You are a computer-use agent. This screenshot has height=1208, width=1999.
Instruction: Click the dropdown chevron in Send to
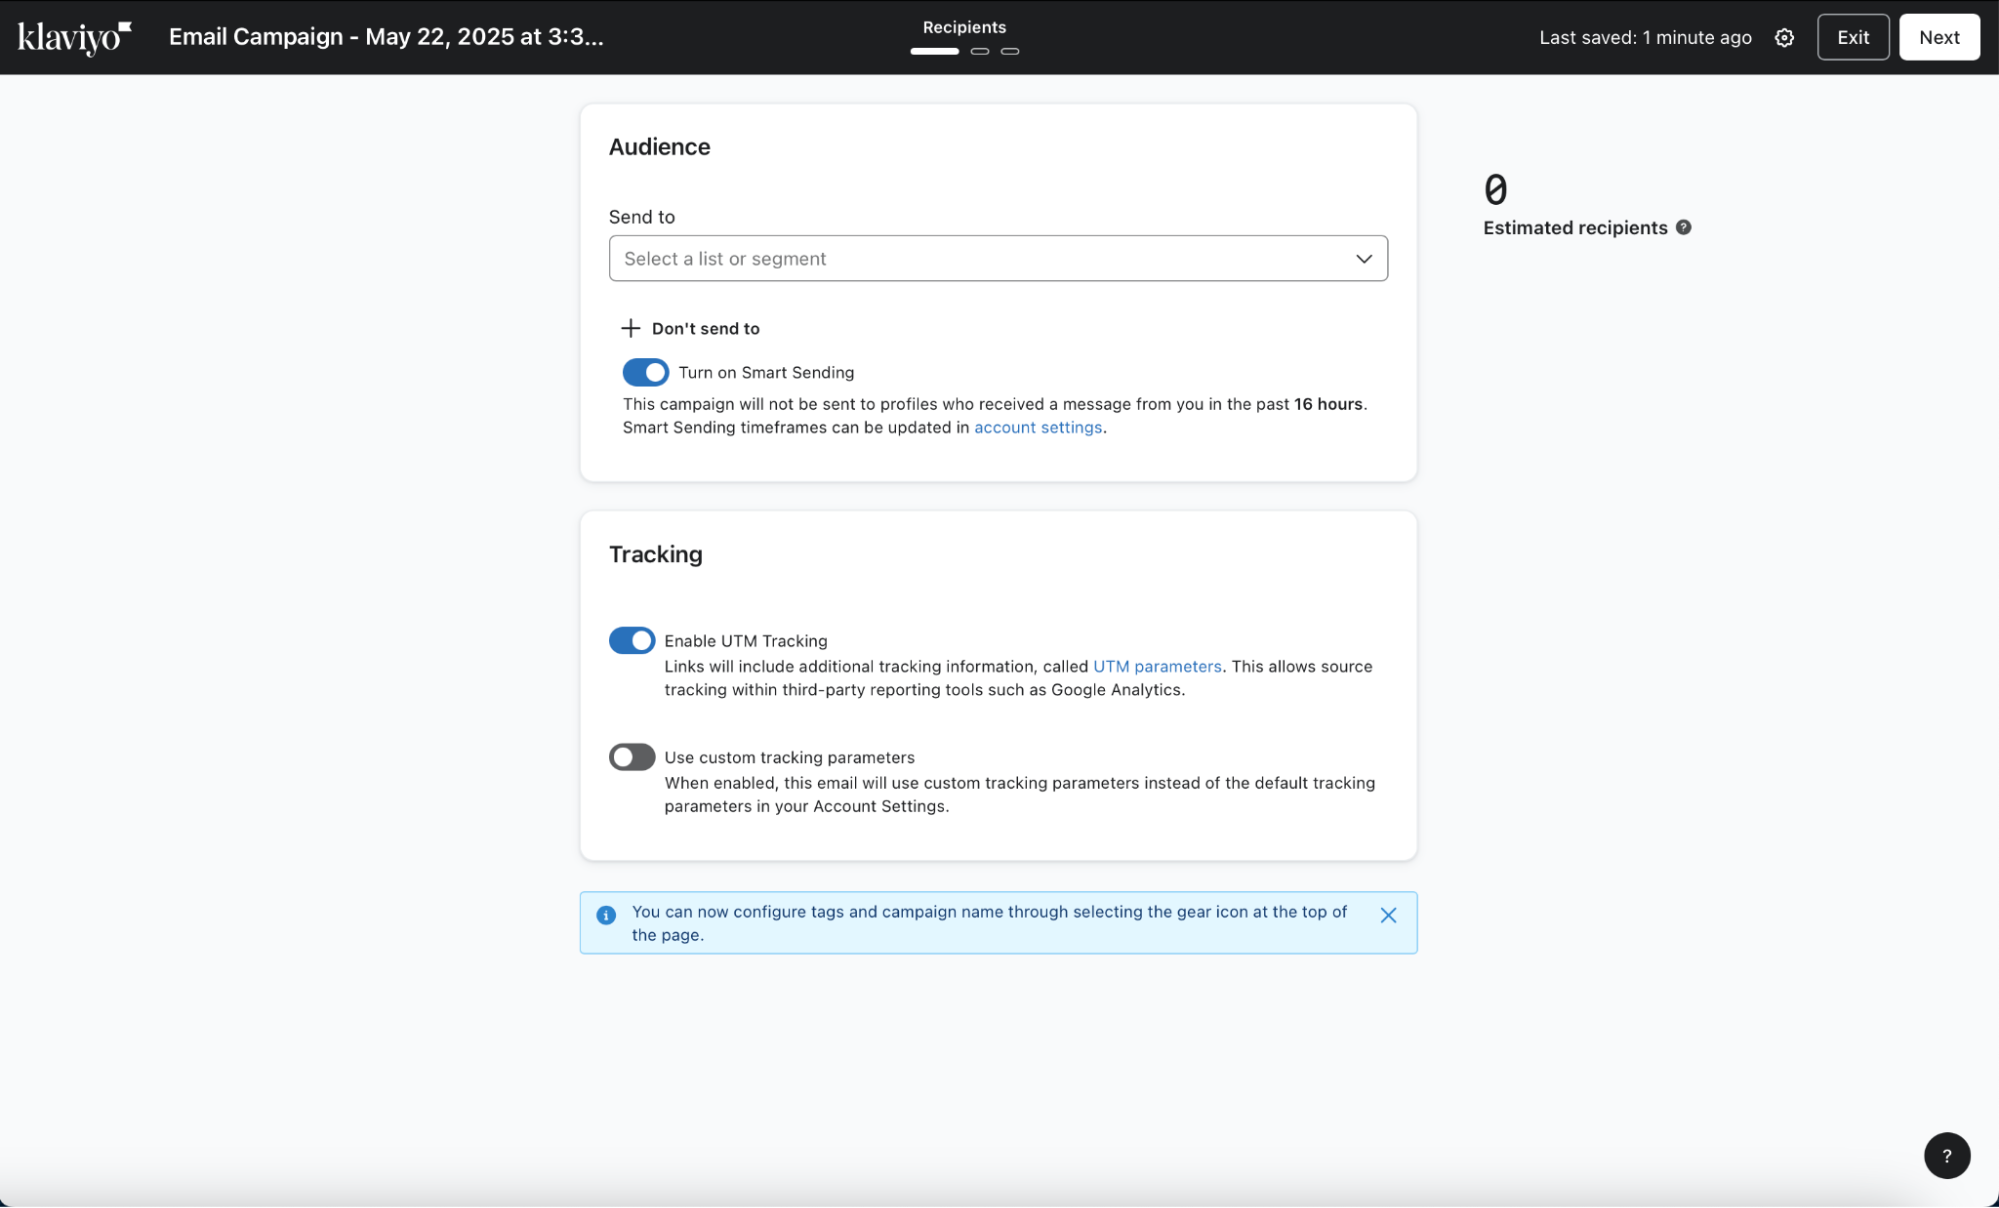click(1363, 259)
